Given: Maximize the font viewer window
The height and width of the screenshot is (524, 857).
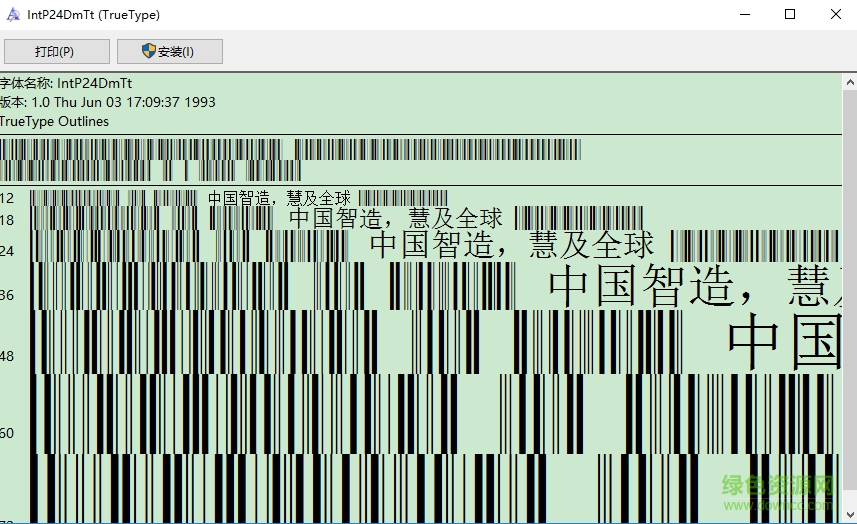Looking at the screenshot, I should coord(790,15).
